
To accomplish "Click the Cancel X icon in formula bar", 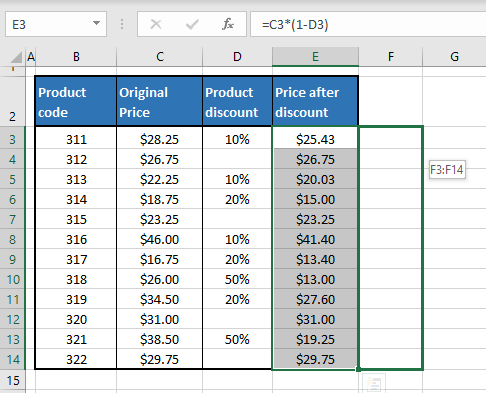I will [x=156, y=24].
